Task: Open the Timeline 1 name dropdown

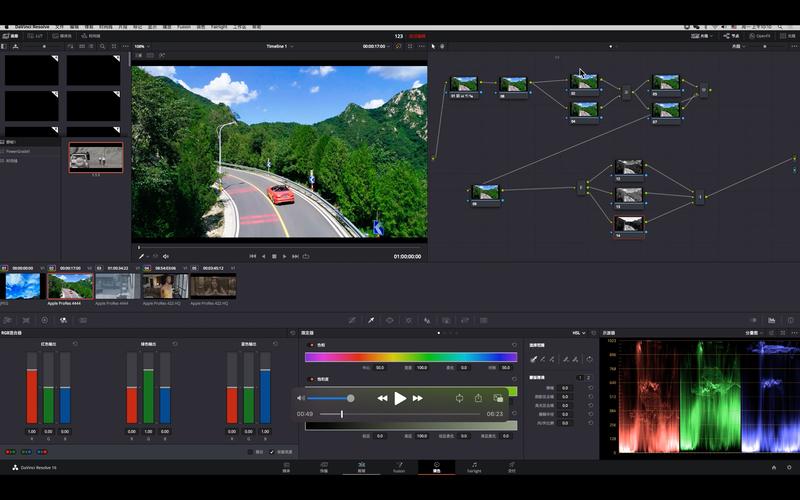Action: 280,46
